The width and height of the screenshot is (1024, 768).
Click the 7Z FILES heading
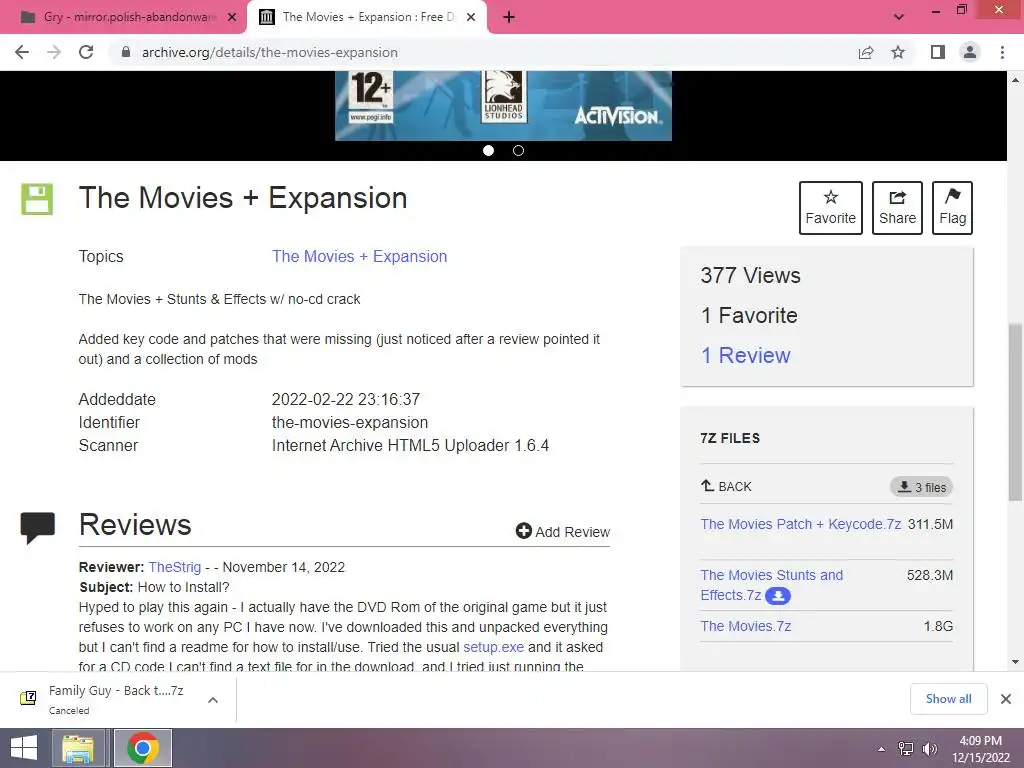tap(730, 438)
